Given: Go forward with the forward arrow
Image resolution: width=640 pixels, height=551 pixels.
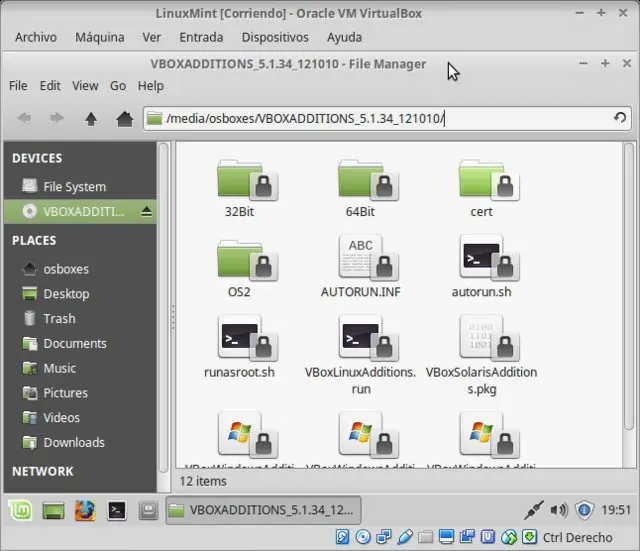Looking at the screenshot, I should 57,118.
